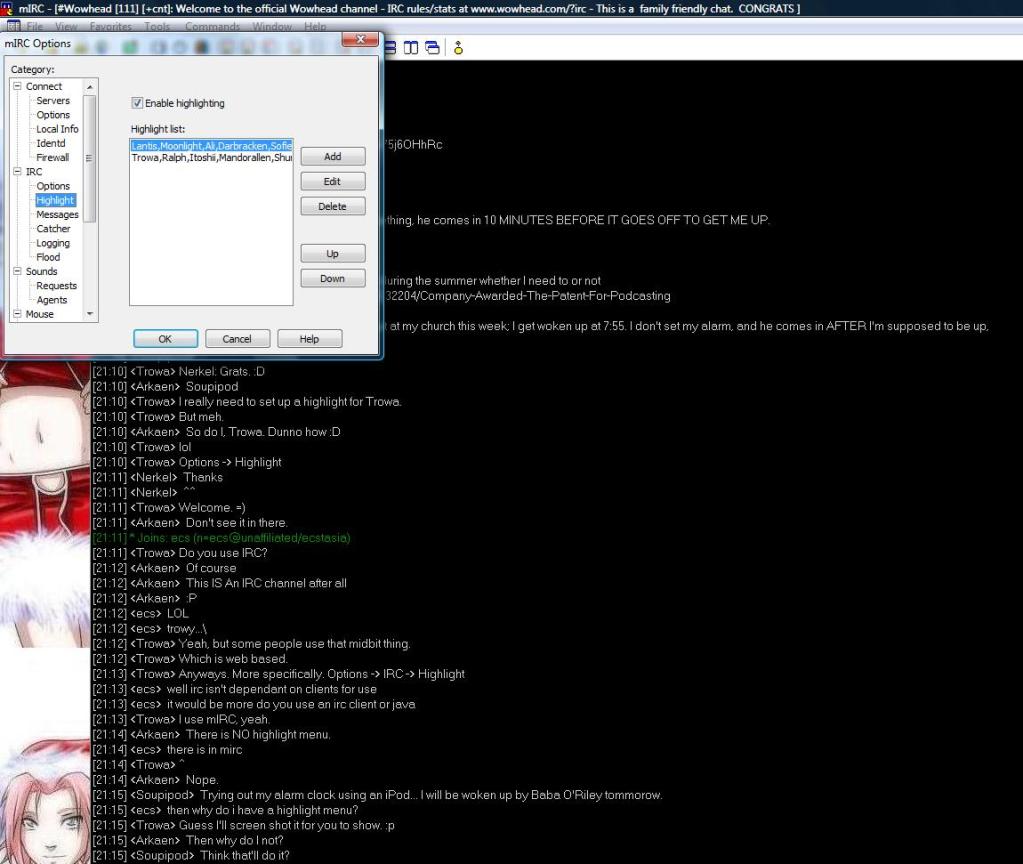This screenshot has width=1023, height=864.
Task: Click the Delete highlight button
Action: point(332,206)
